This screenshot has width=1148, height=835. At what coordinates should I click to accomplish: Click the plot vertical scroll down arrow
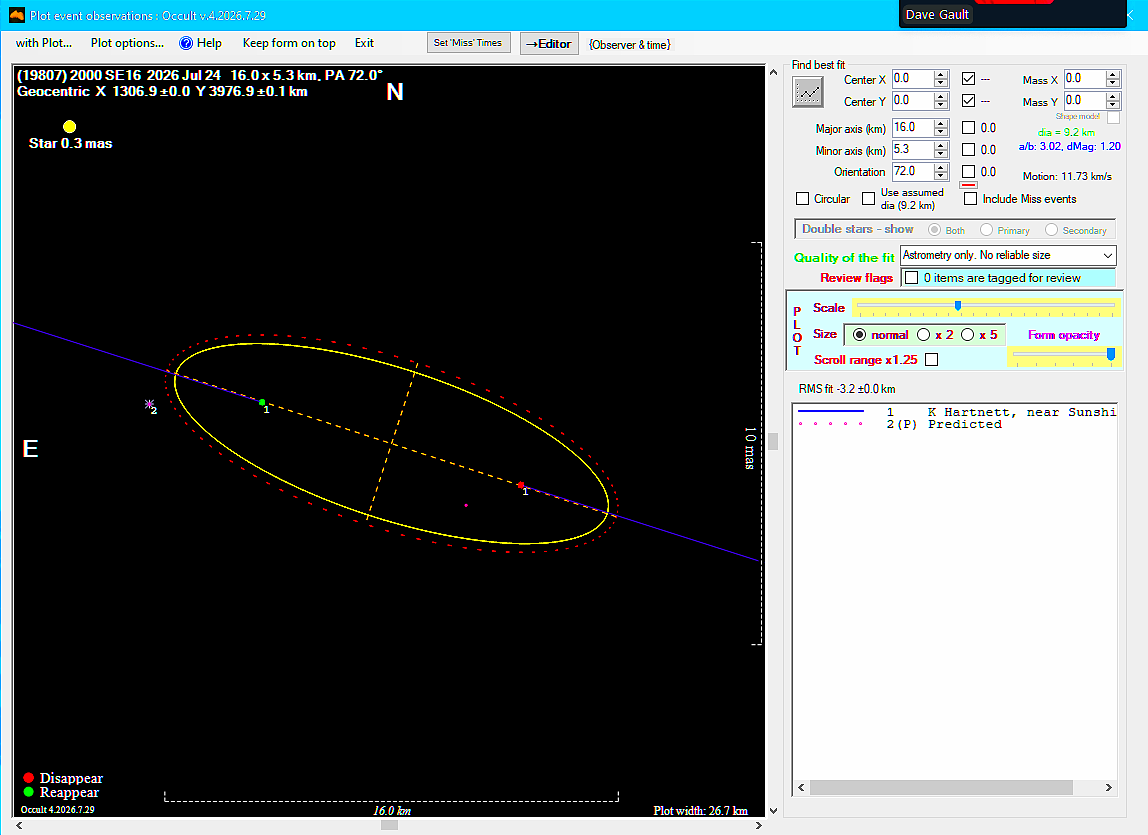773,811
